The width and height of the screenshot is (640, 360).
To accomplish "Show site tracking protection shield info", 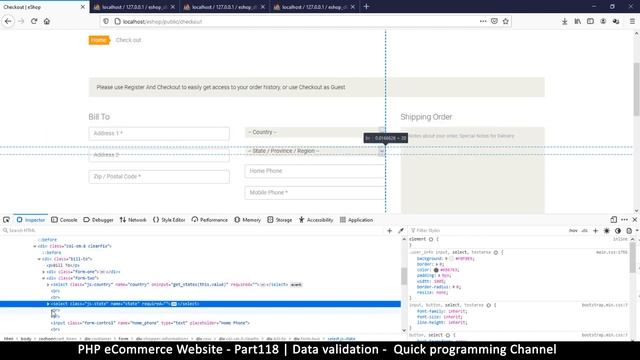I will 106,21.
